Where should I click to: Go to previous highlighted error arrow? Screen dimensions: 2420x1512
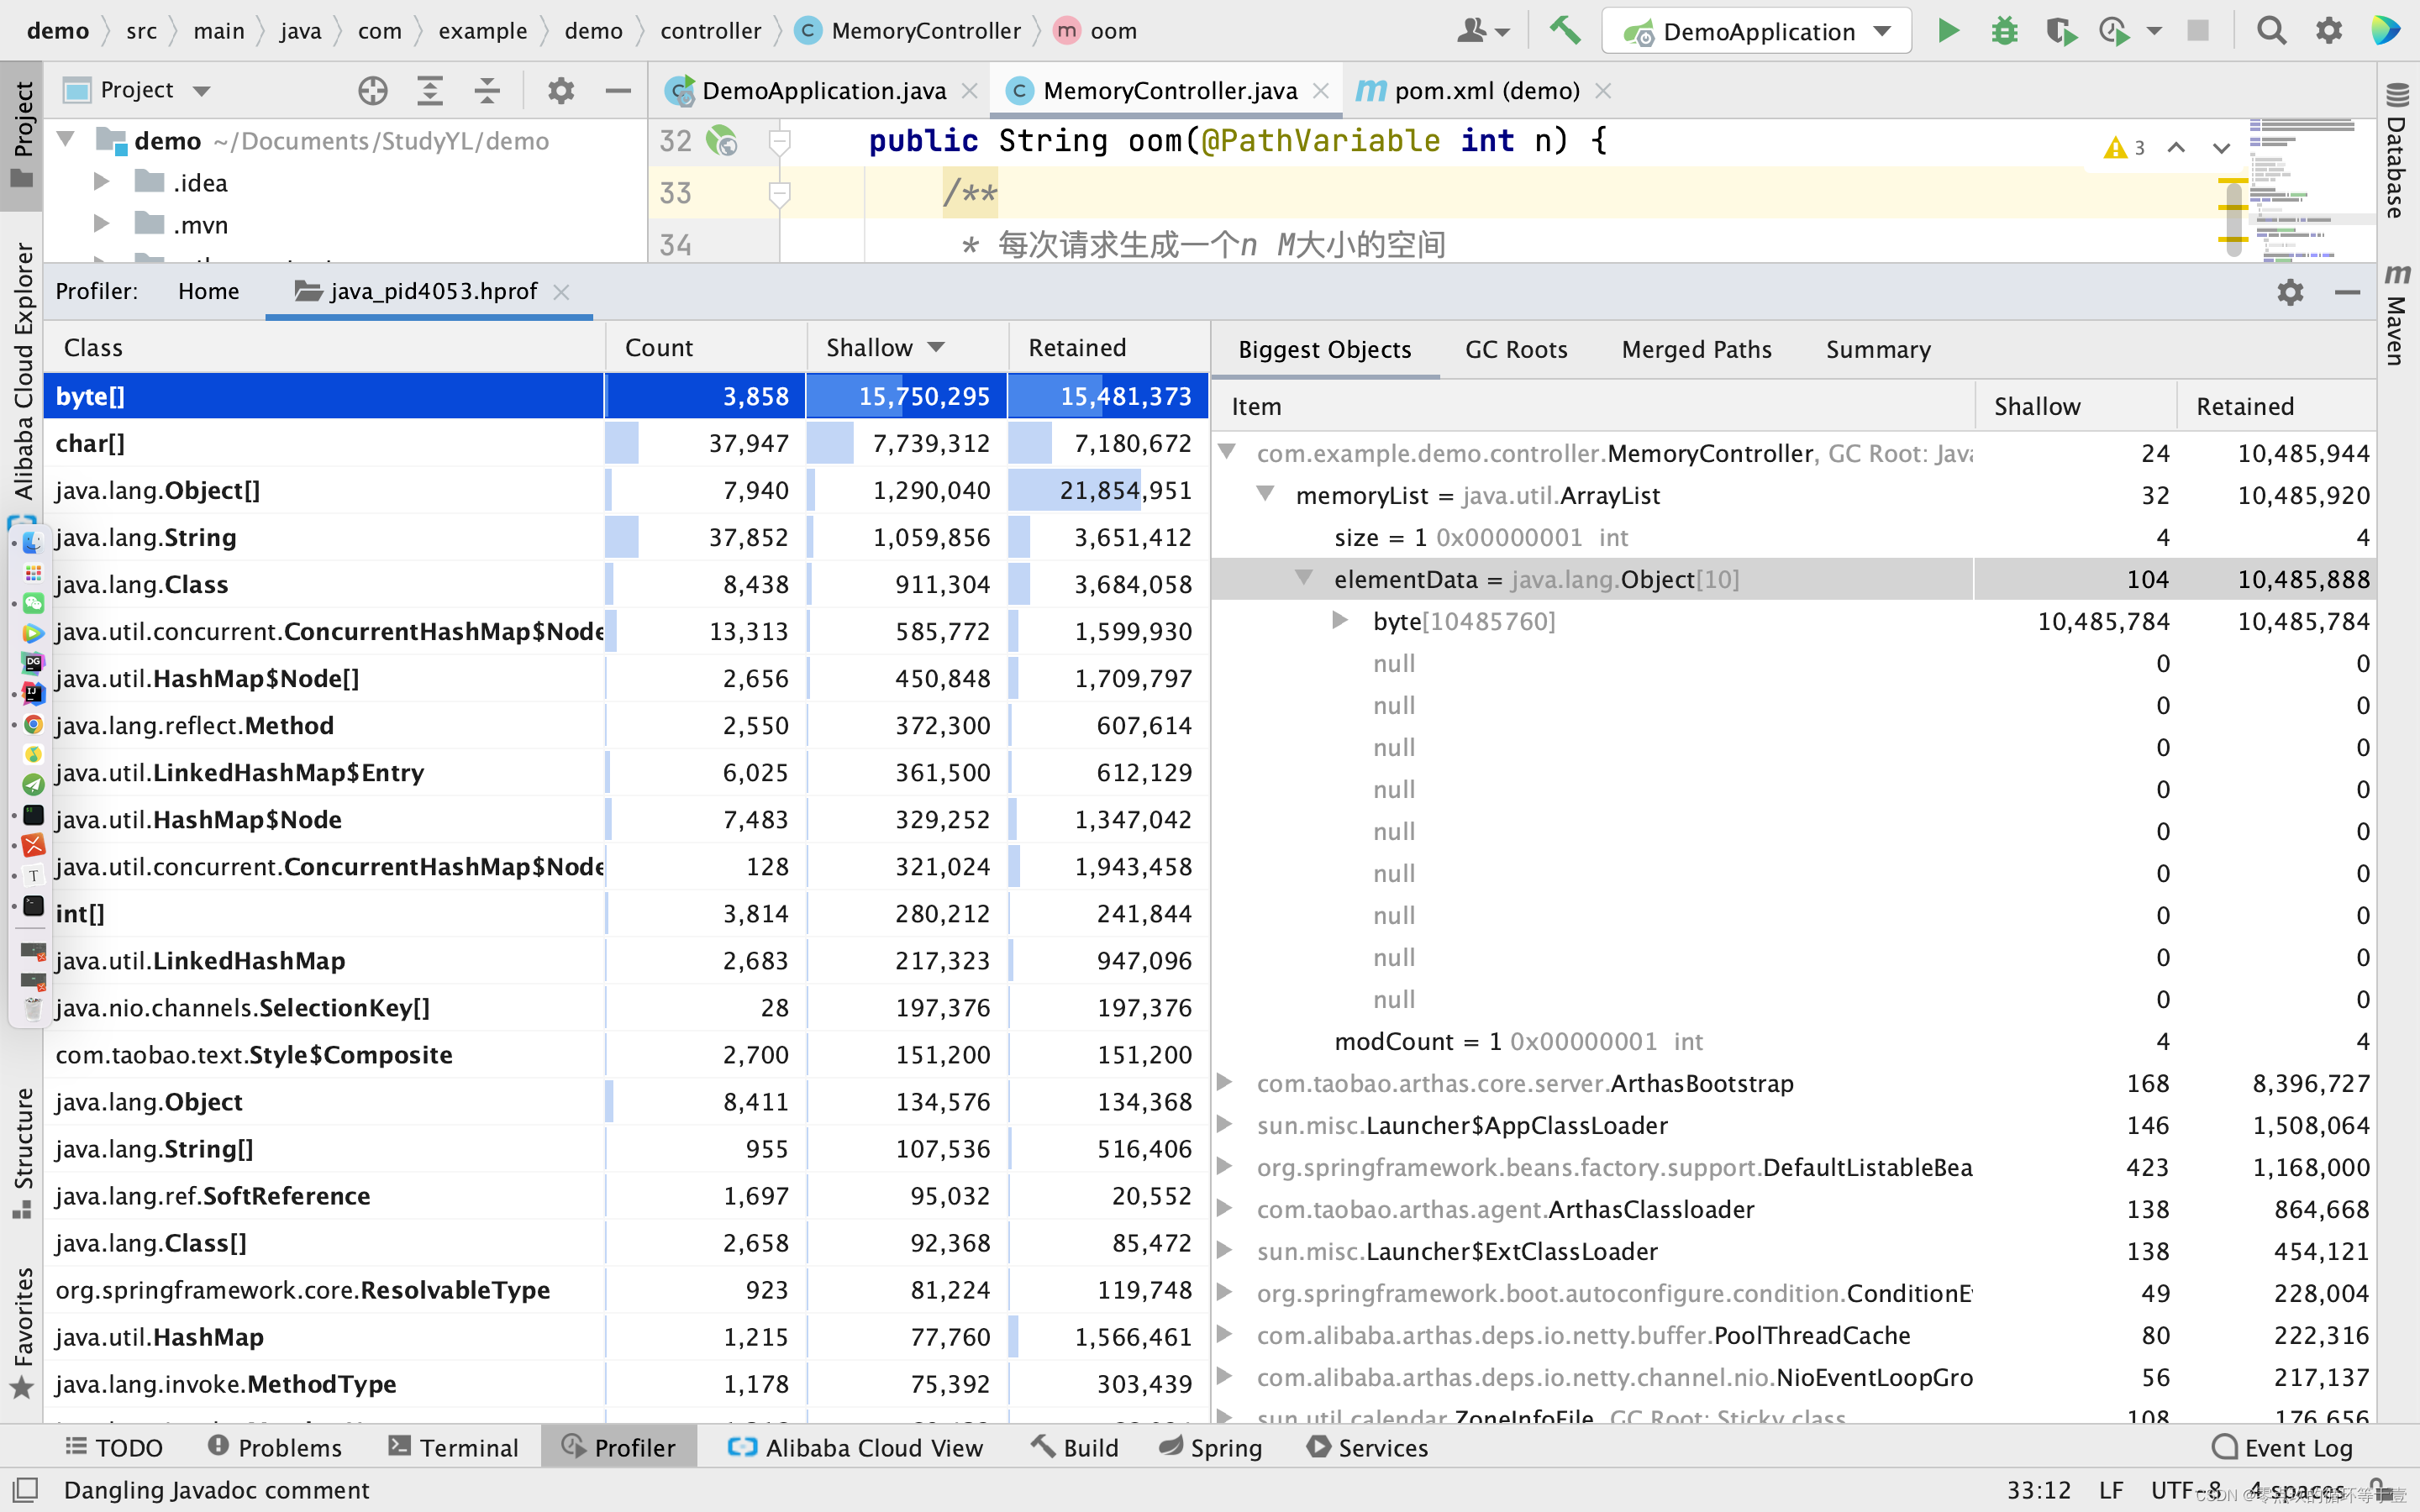coord(2176,148)
